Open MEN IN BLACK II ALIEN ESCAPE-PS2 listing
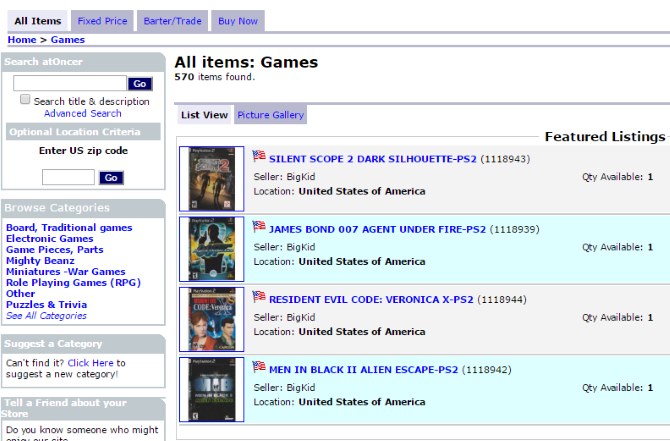This screenshot has width=670, height=441. tap(363, 370)
